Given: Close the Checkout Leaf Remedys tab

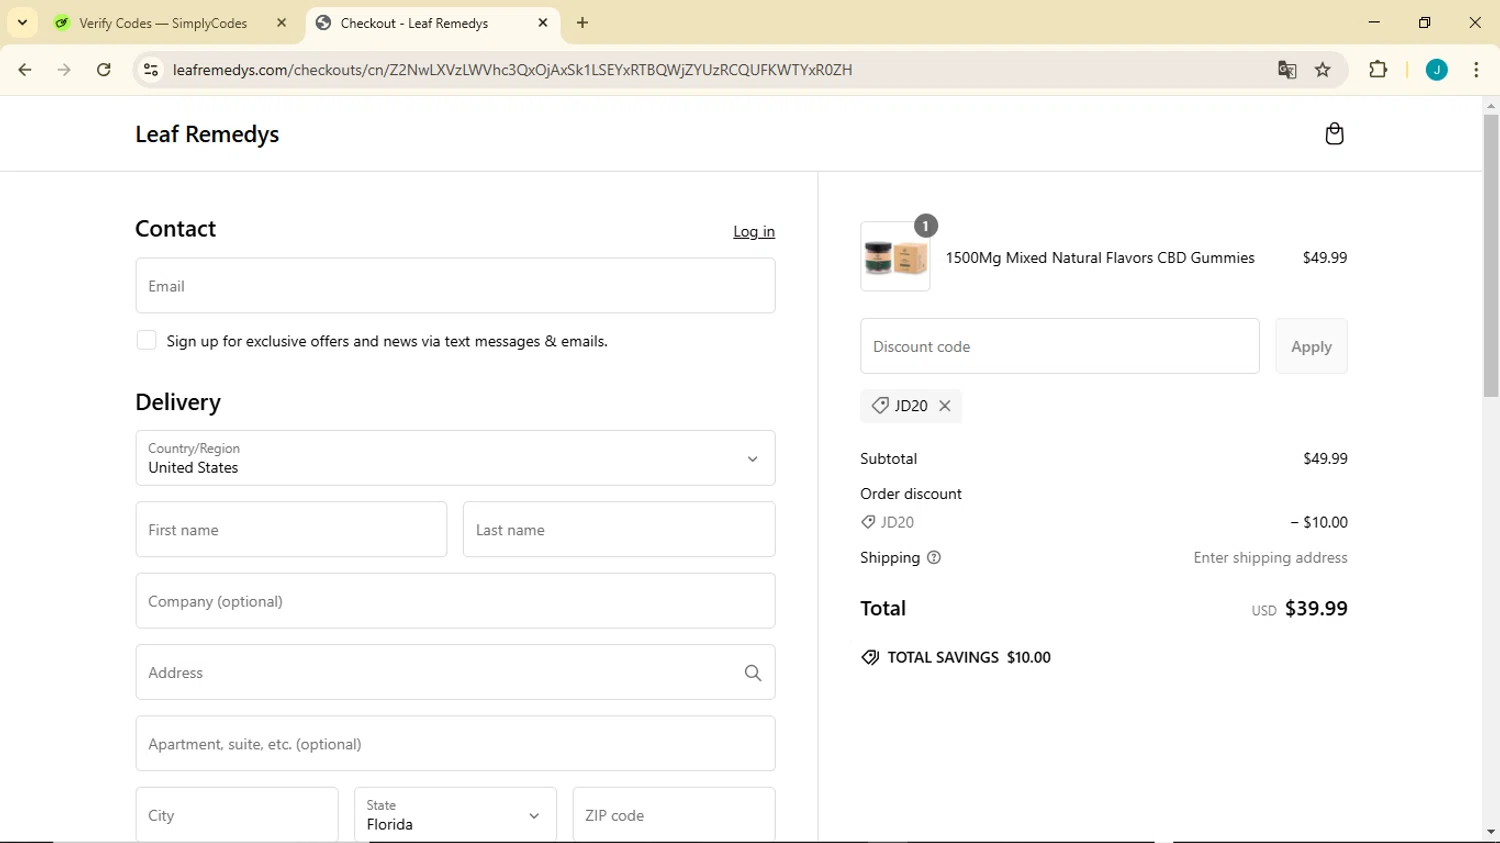Looking at the screenshot, I should click(543, 23).
